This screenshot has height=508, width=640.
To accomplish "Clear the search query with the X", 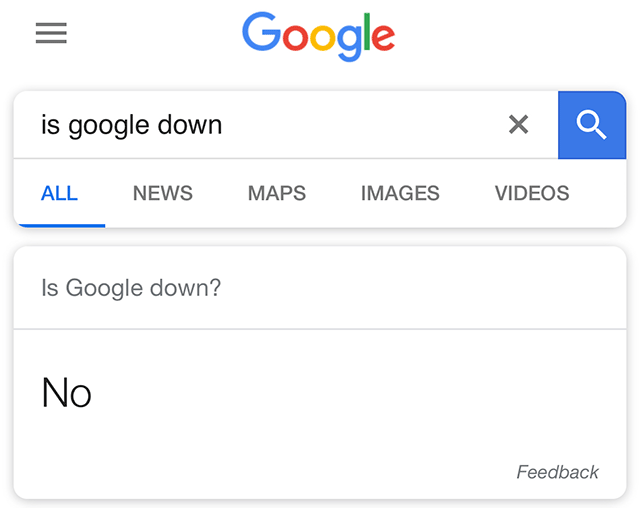I will pyautogui.click(x=518, y=125).
